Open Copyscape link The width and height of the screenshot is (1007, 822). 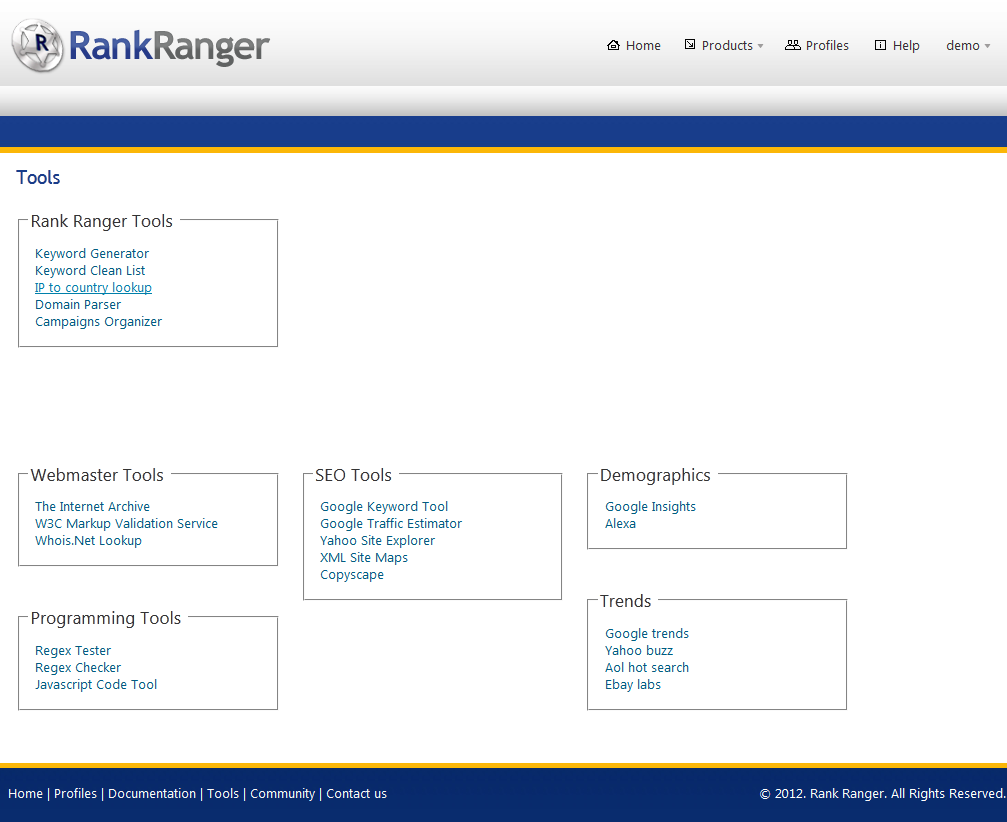pos(352,575)
